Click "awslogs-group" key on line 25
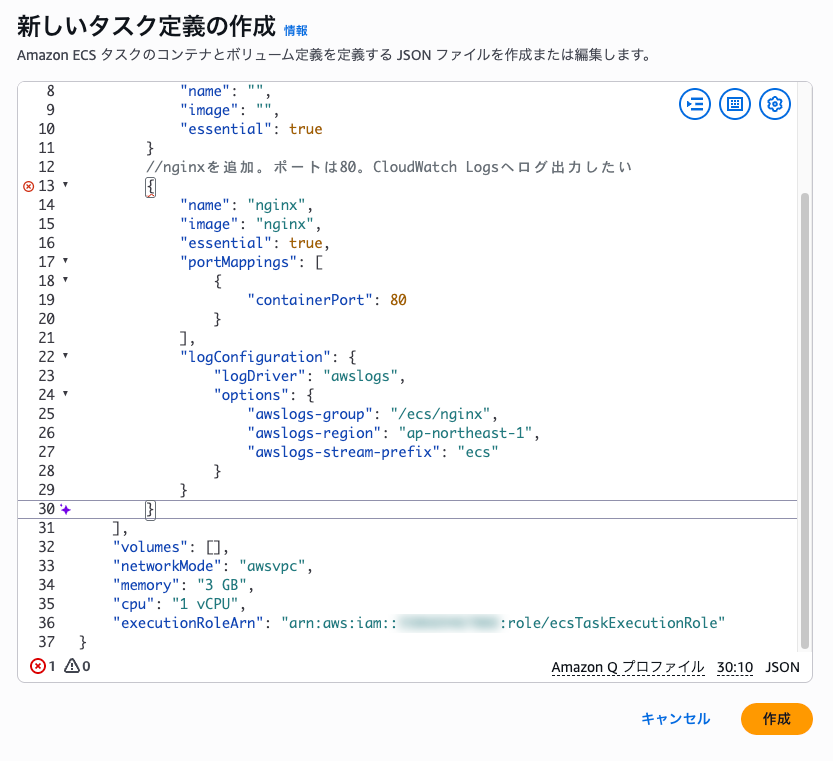Viewport: 833px width, 761px height. pos(310,414)
